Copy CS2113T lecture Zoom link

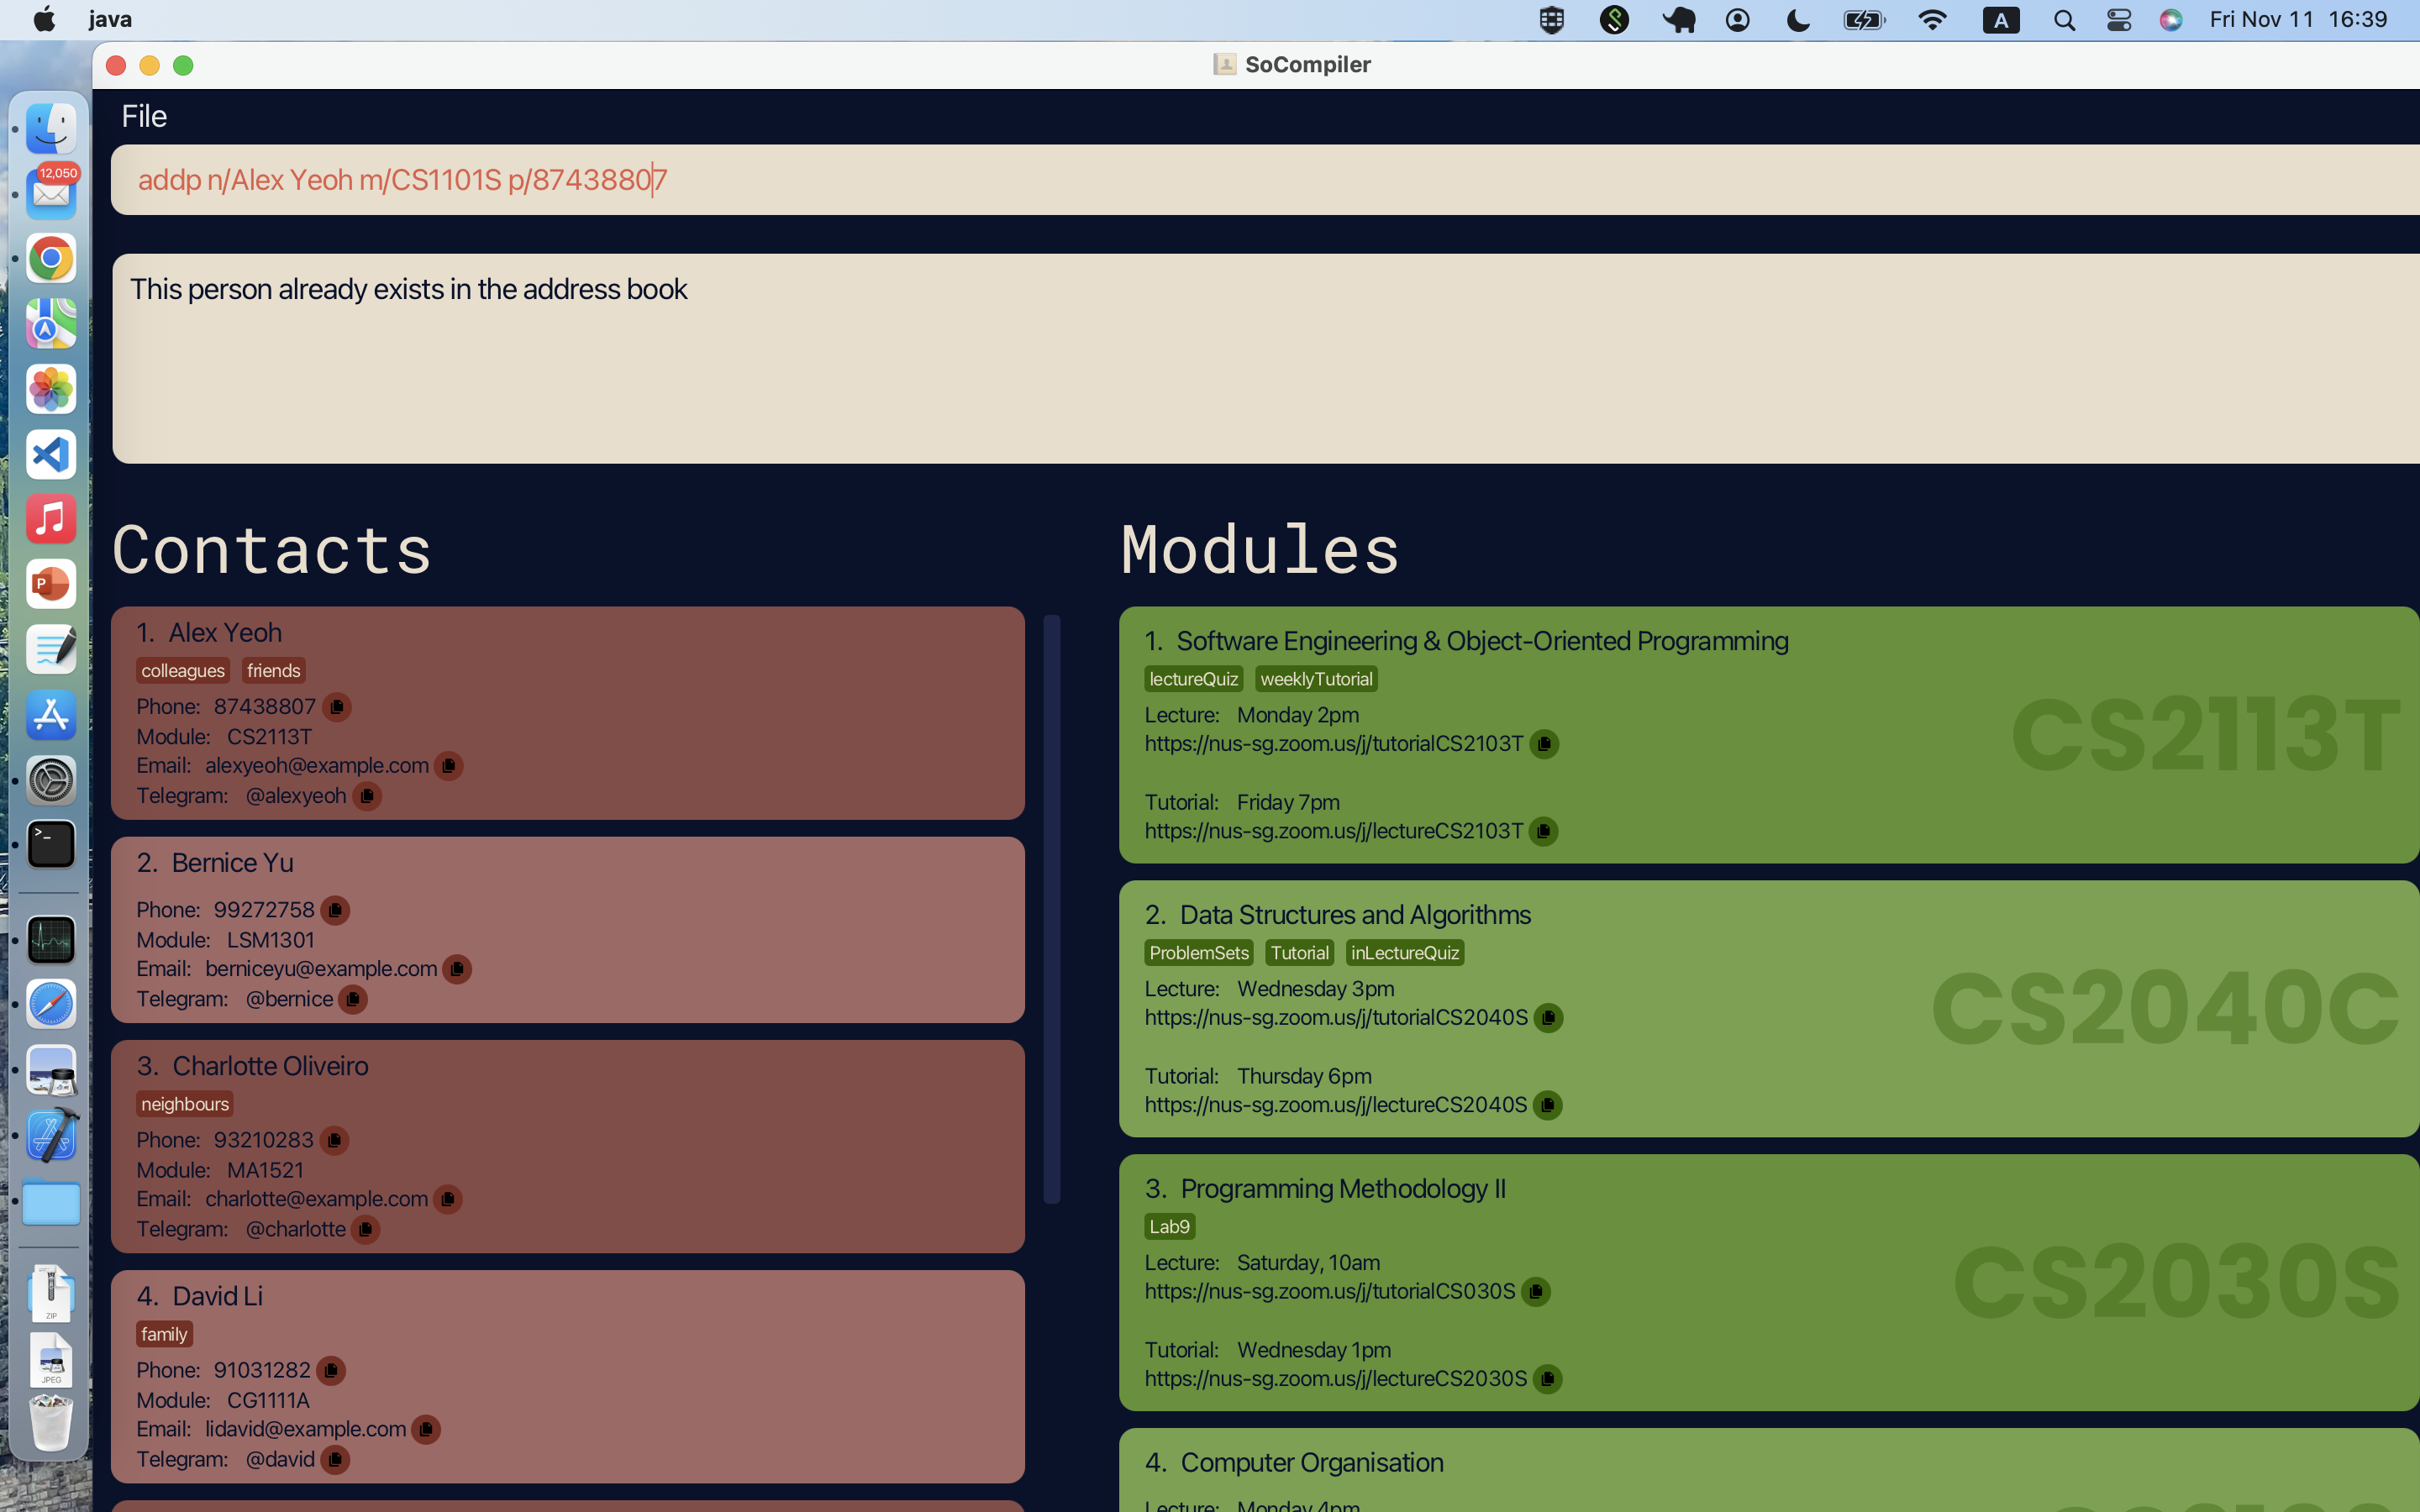pyautogui.click(x=1544, y=744)
